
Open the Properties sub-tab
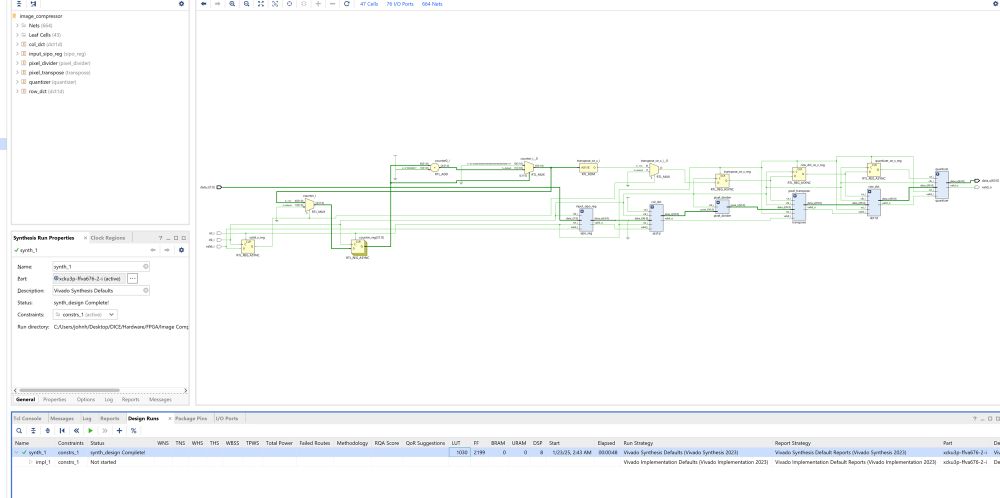(54, 400)
